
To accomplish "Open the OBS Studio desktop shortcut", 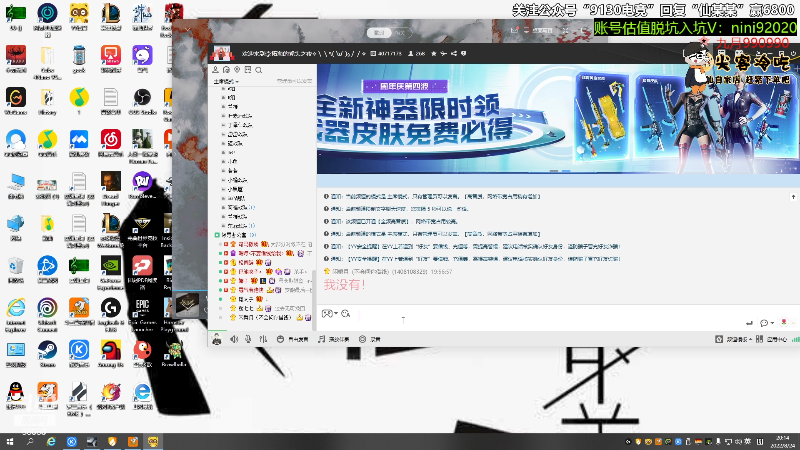I will (142, 101).
